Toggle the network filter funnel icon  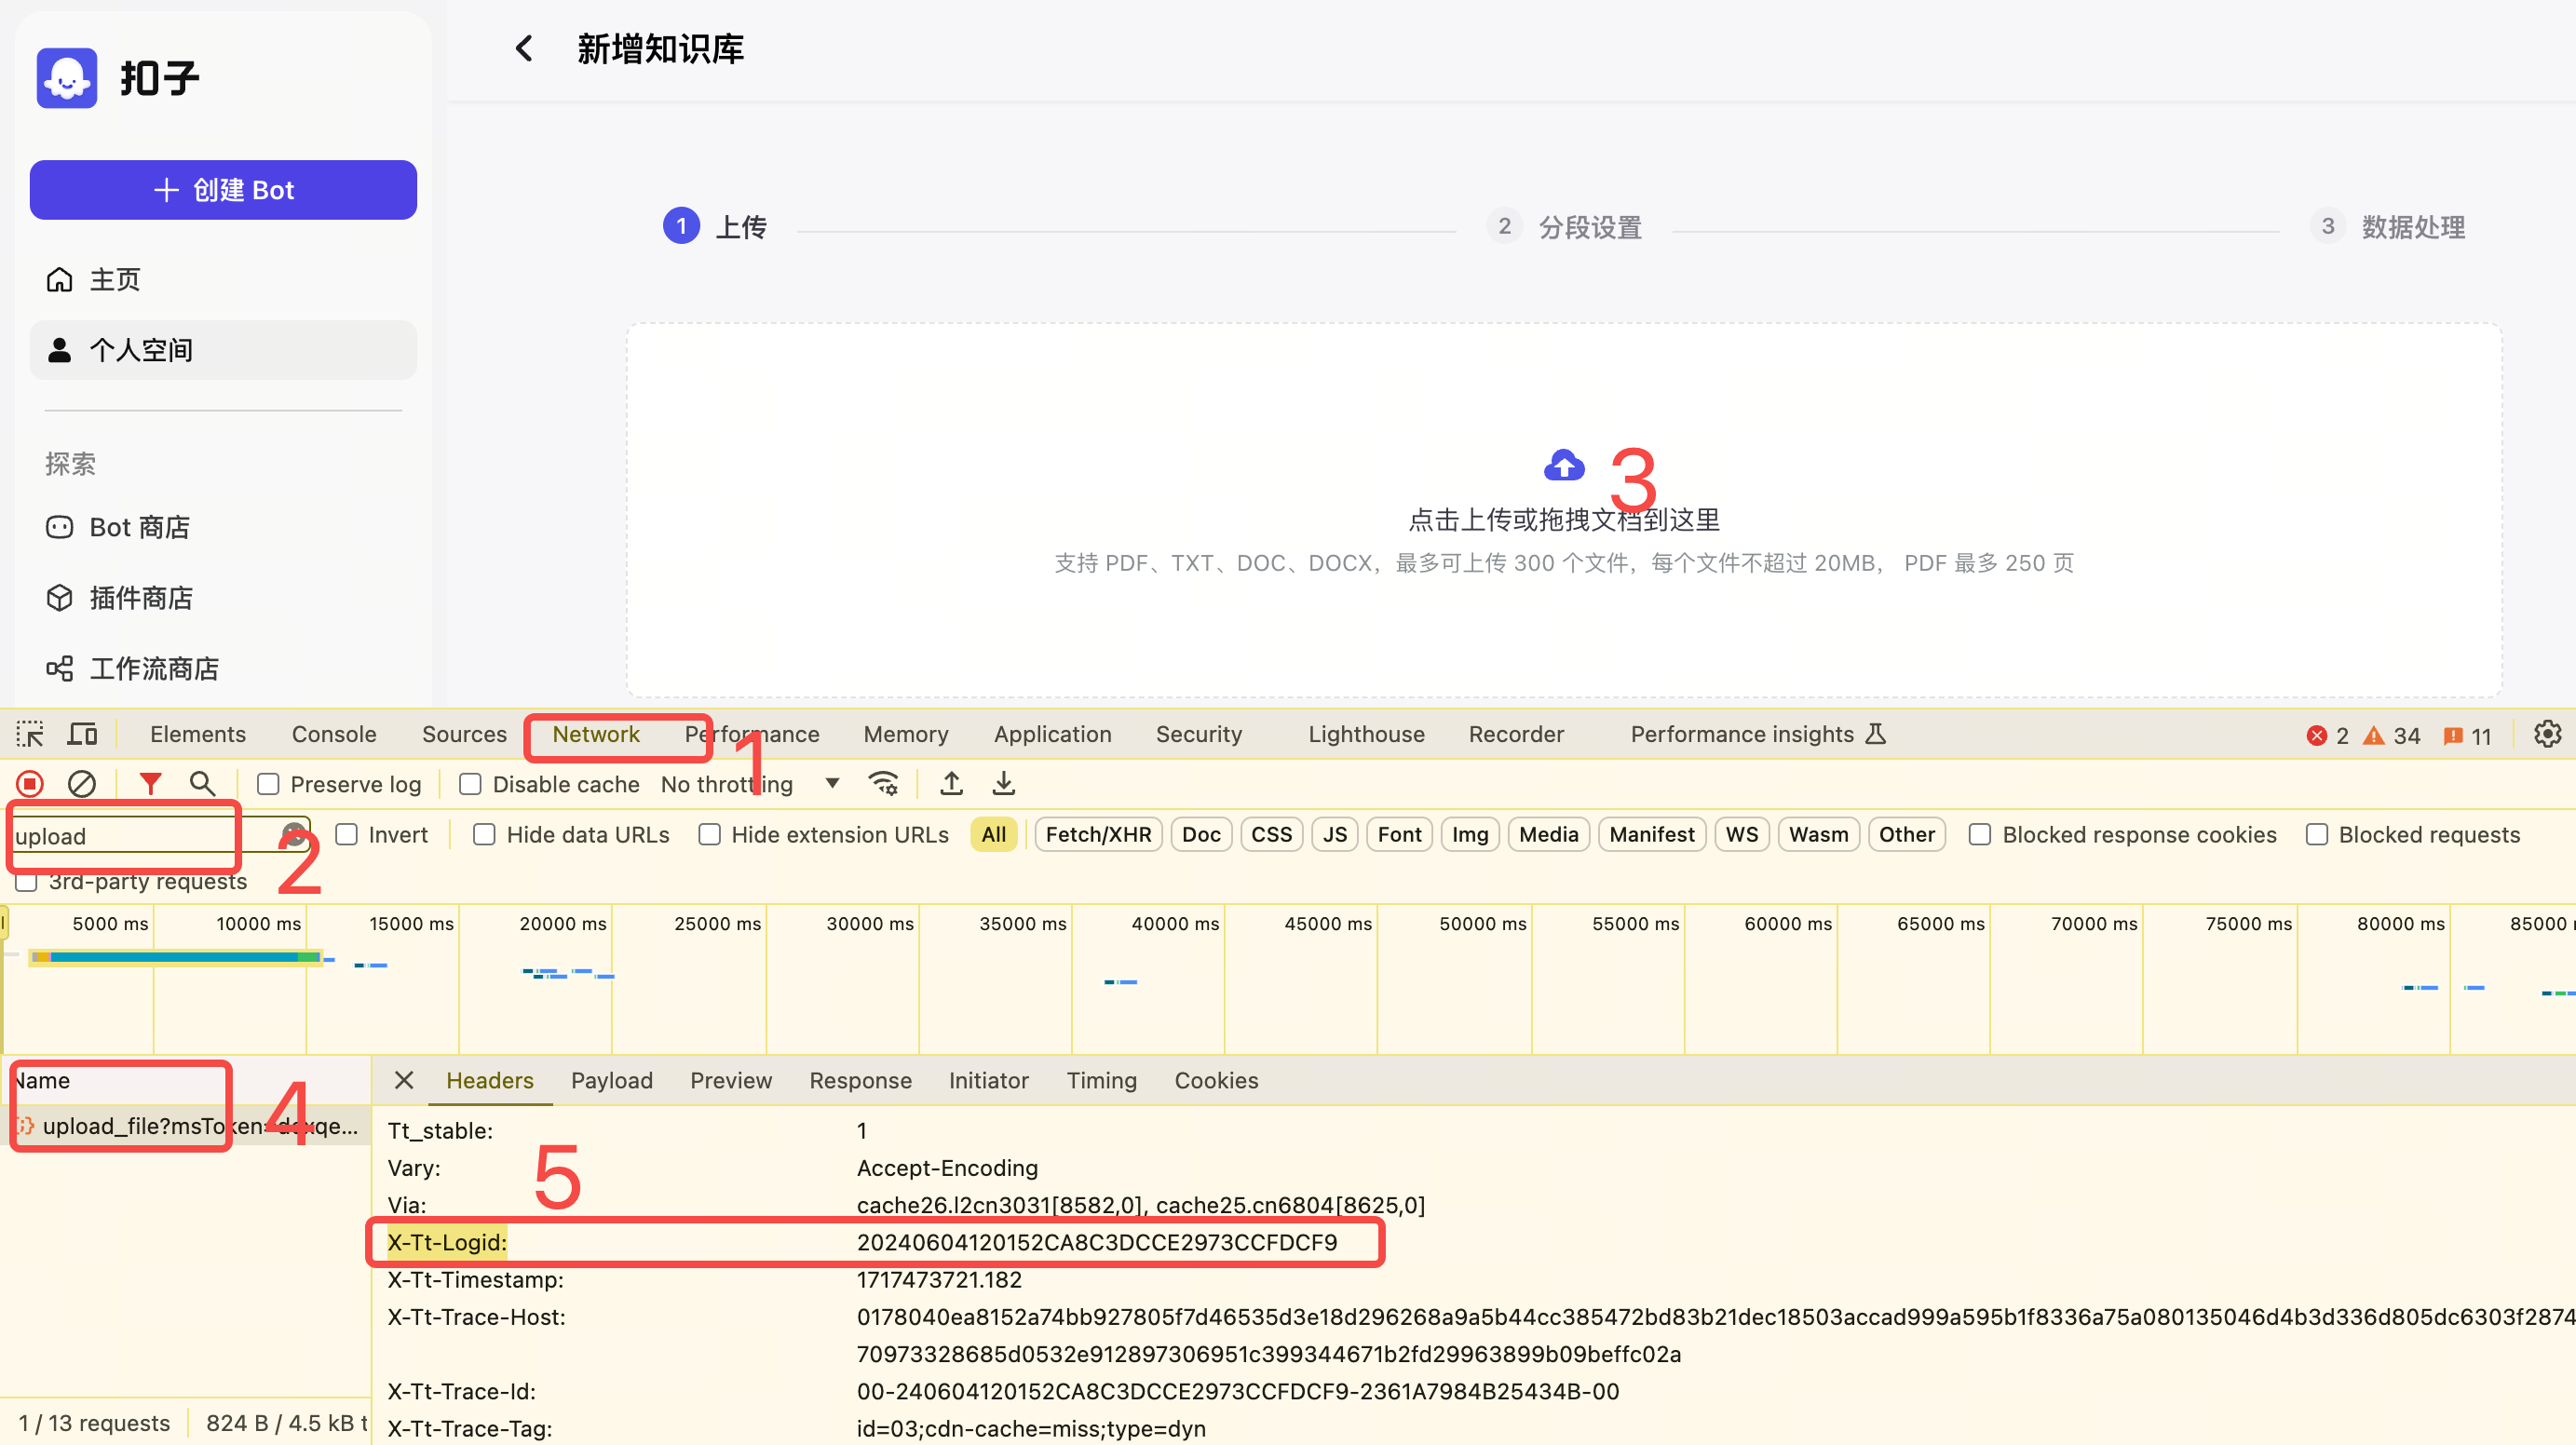coord(150,784)
